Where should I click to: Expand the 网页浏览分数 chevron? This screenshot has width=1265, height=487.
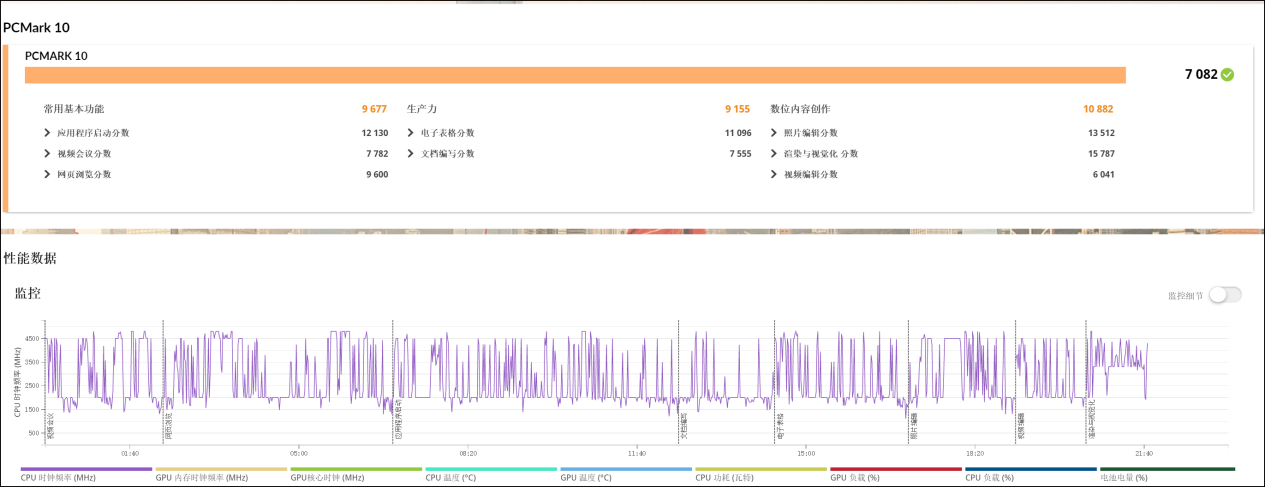click(47, 175)
